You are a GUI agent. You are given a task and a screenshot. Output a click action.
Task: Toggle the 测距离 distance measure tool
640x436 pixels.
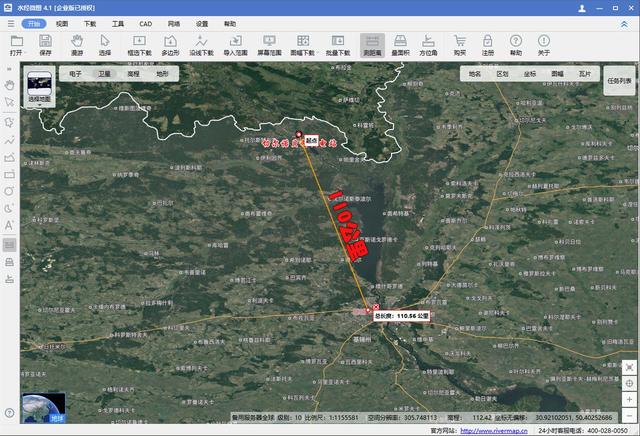[372, 45]
